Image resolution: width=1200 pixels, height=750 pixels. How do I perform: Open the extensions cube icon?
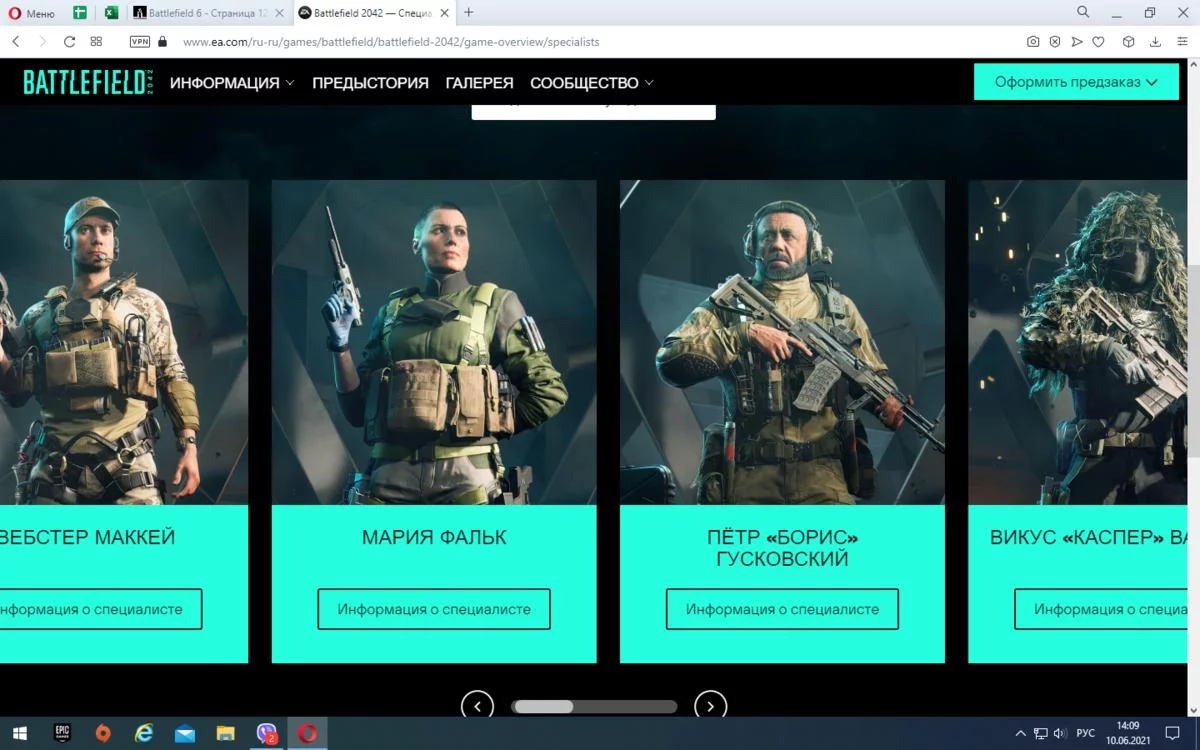[1128, 42]
